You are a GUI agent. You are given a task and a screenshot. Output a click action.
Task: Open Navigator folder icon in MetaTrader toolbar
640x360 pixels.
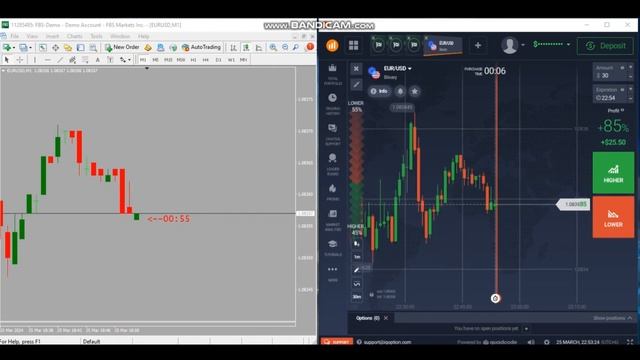68,48
